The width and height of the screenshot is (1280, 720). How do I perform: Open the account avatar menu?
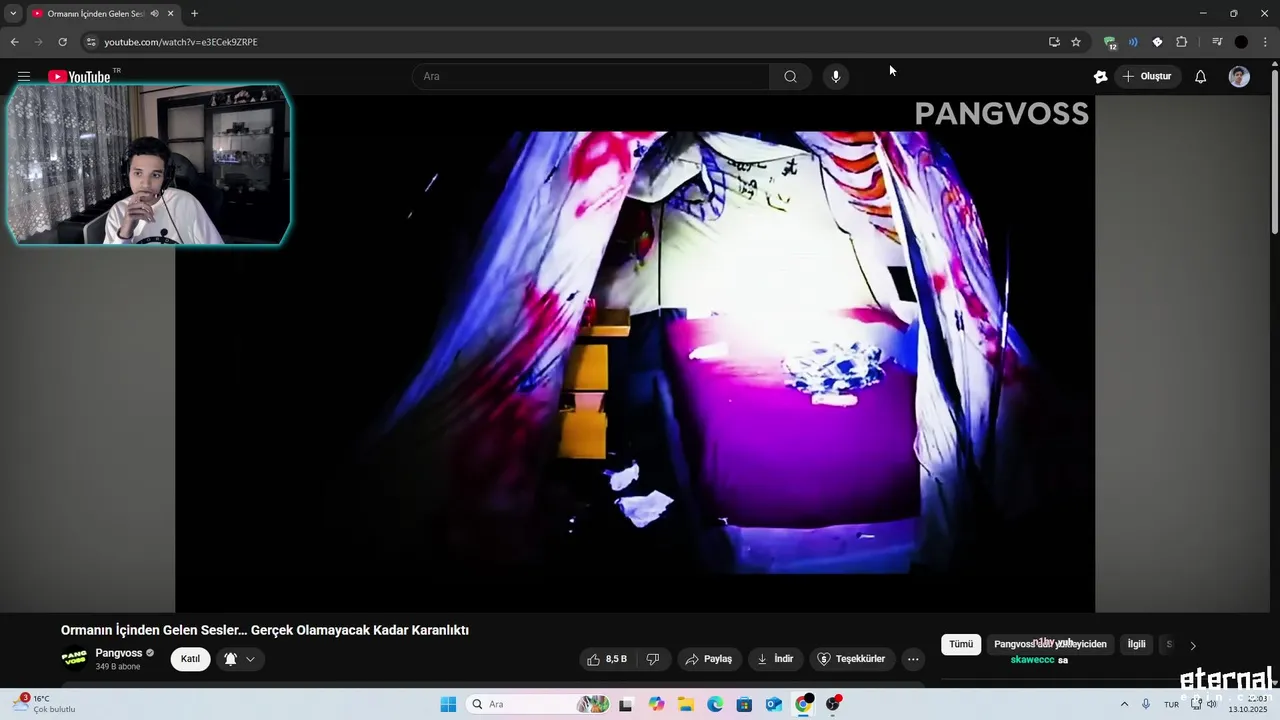pos(1239,76)
